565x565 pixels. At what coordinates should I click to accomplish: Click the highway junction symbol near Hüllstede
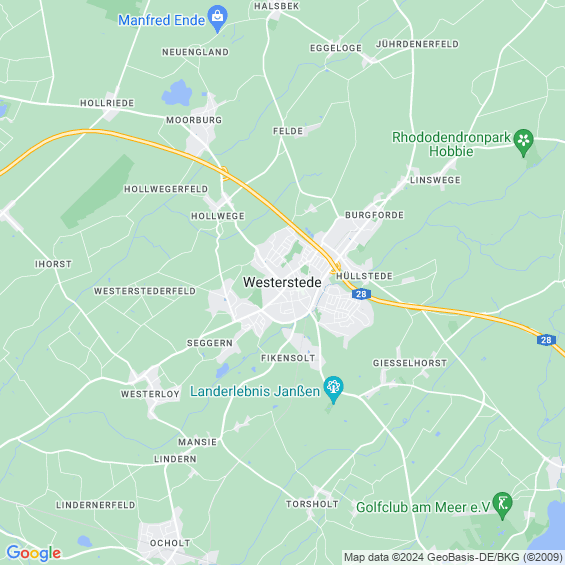tap(335, 267)
